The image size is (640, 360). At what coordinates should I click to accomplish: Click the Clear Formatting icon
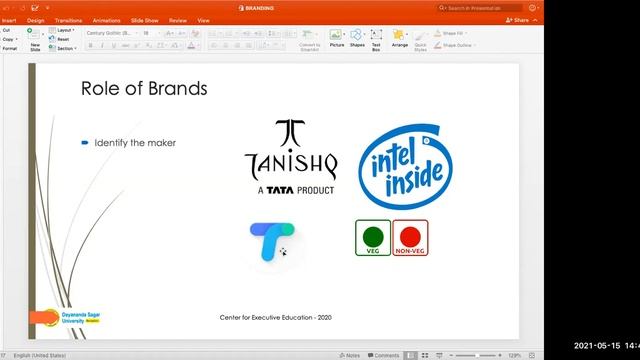(196, 33)
